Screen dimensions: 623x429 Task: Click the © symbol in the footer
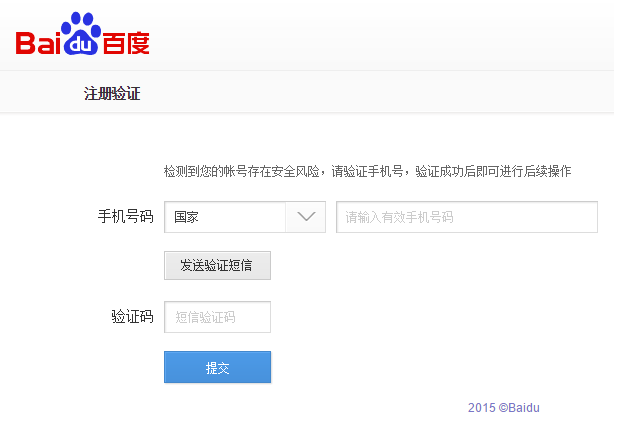(x=503, y=408)
